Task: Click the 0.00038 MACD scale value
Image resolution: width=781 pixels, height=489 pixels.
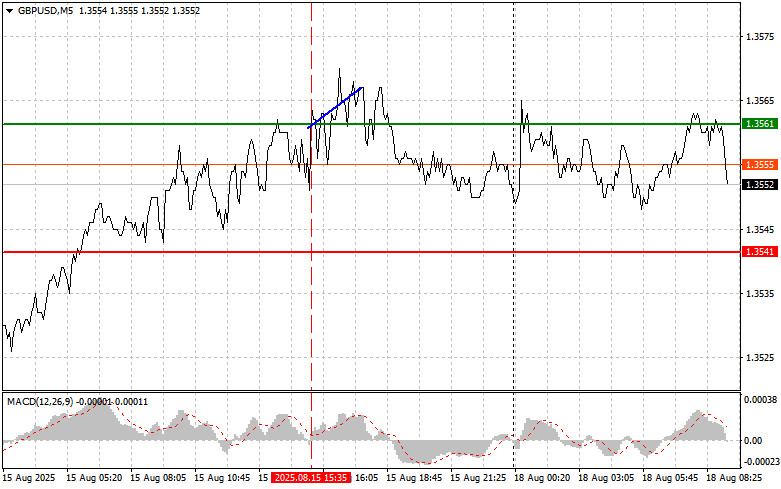Action: 760,399
